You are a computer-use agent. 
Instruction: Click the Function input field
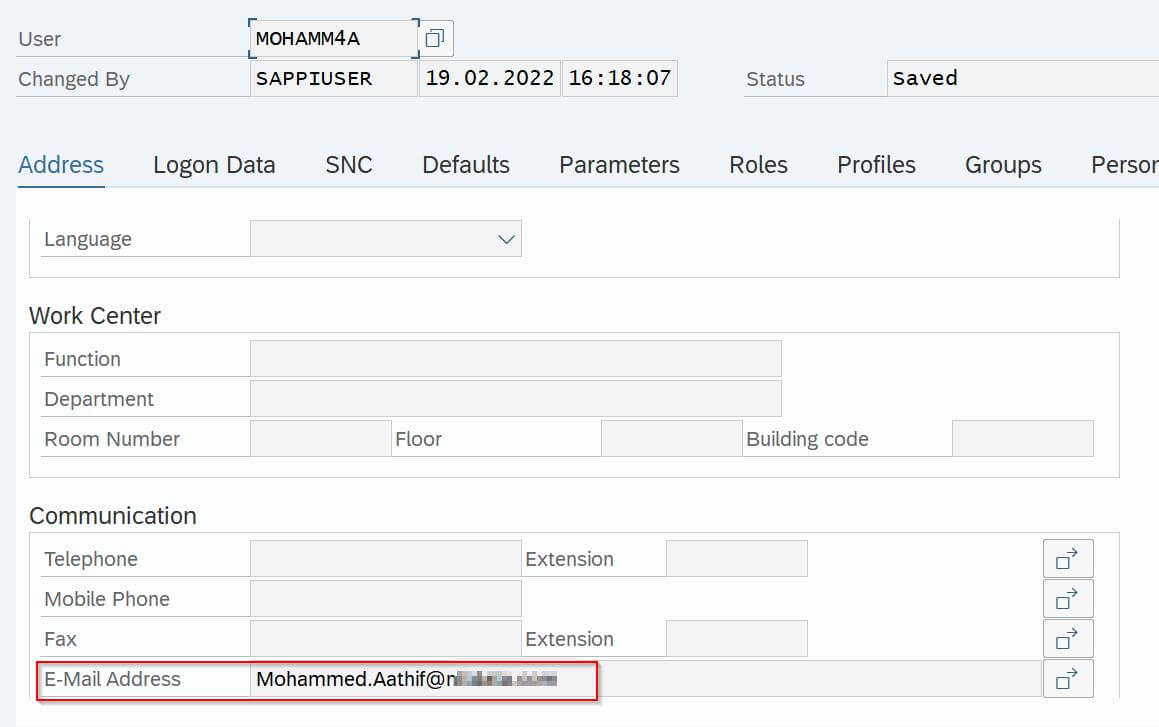pos(515,359)
